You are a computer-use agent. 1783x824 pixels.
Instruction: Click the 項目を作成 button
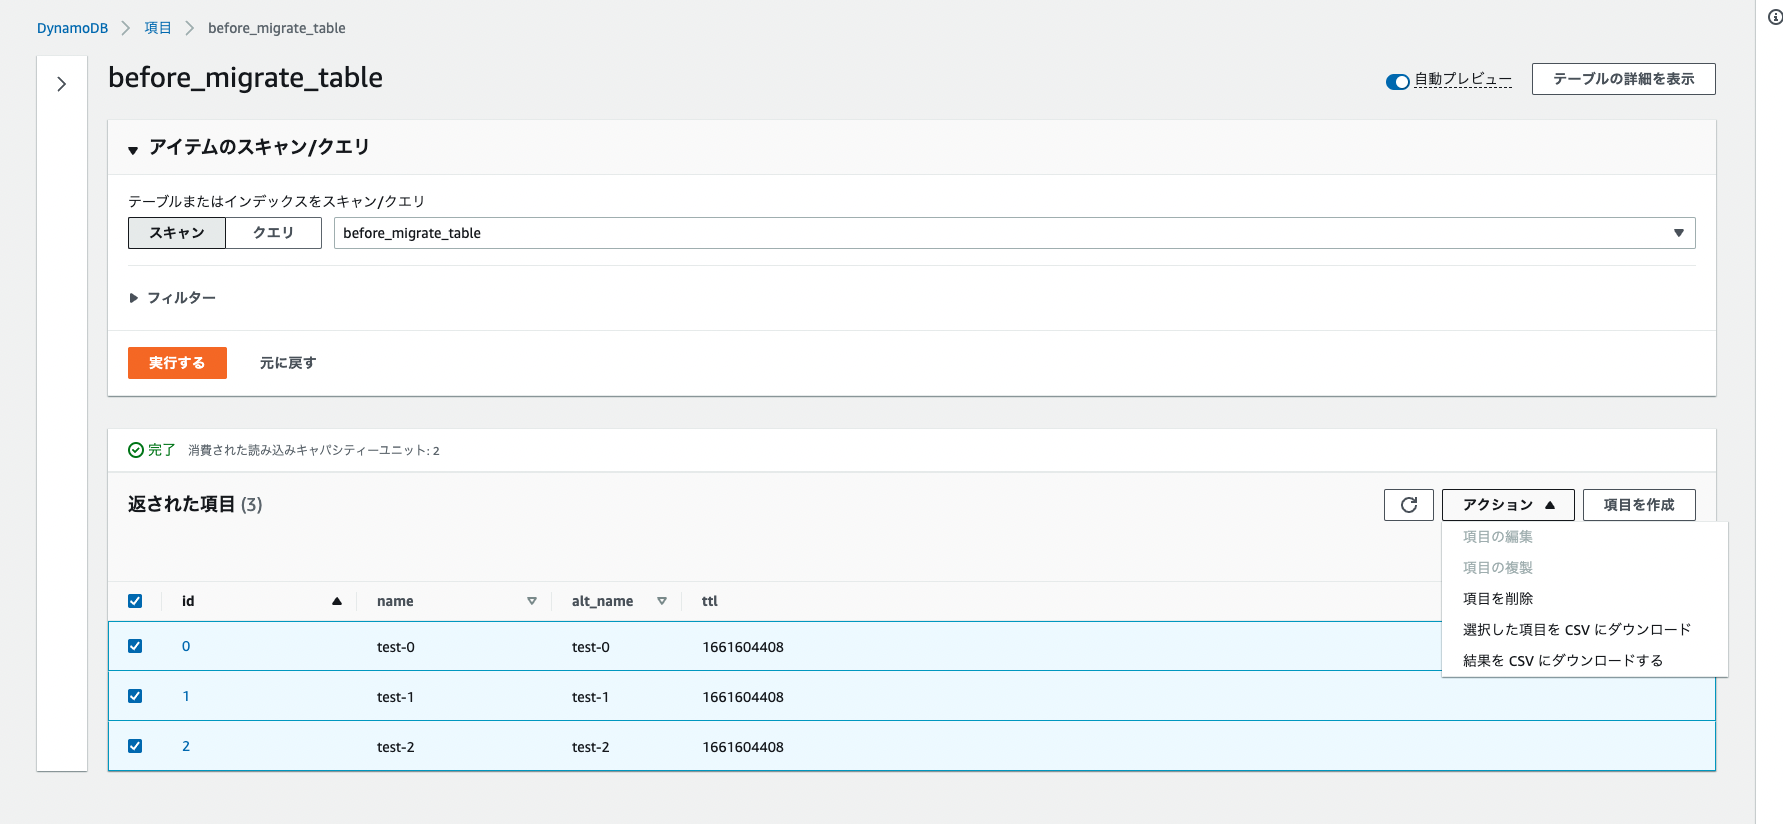click(x=1639, y=505)
